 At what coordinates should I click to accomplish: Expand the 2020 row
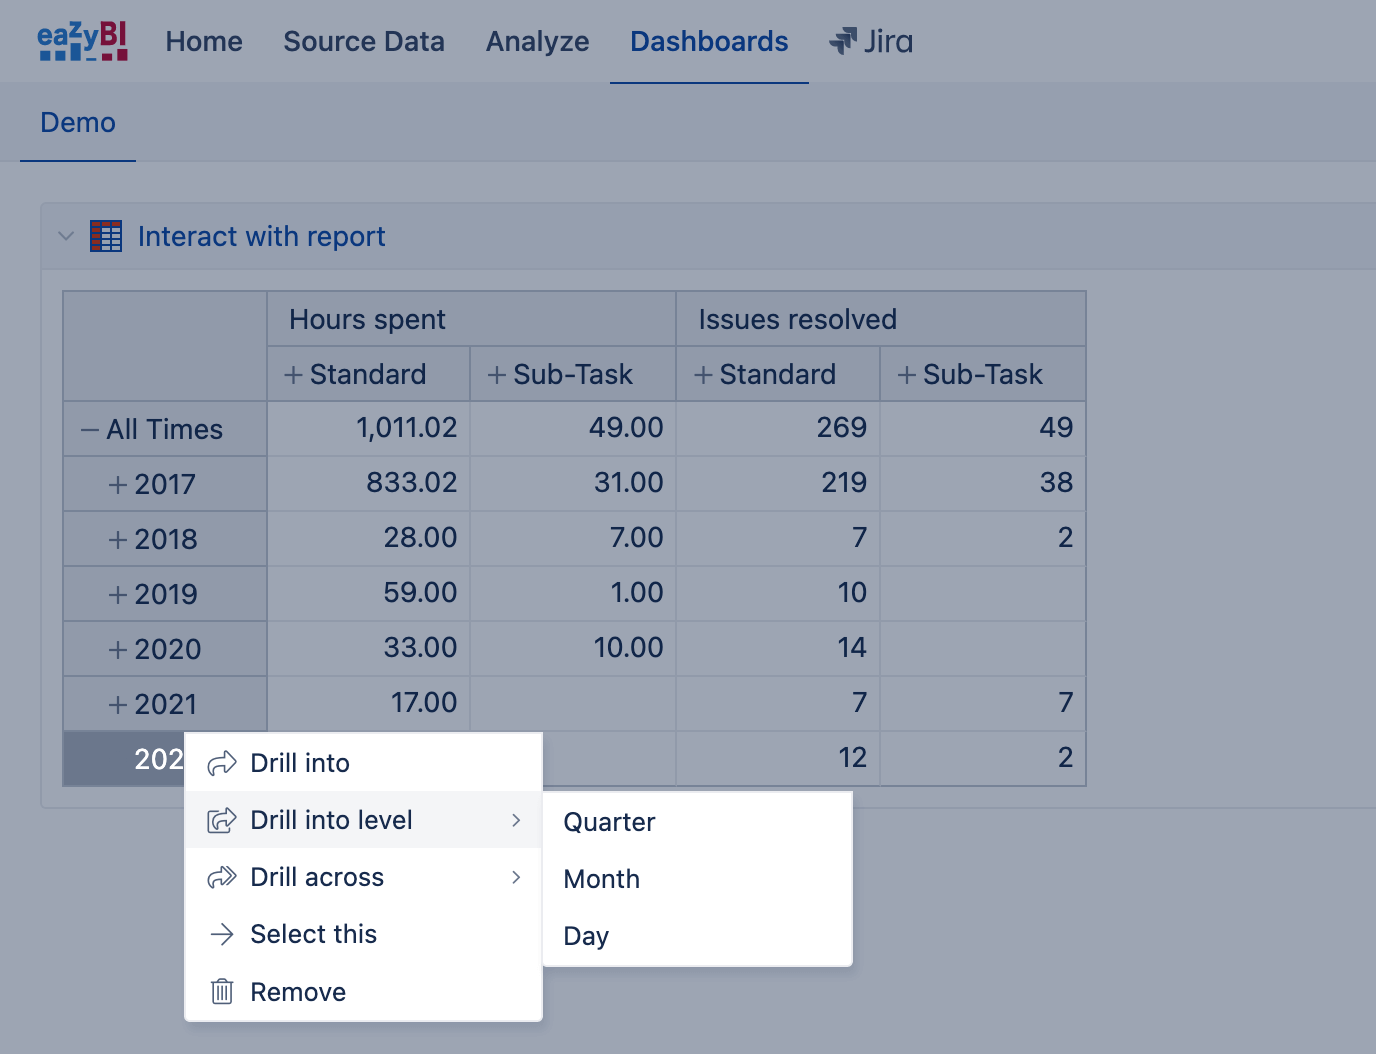(118, 650)
